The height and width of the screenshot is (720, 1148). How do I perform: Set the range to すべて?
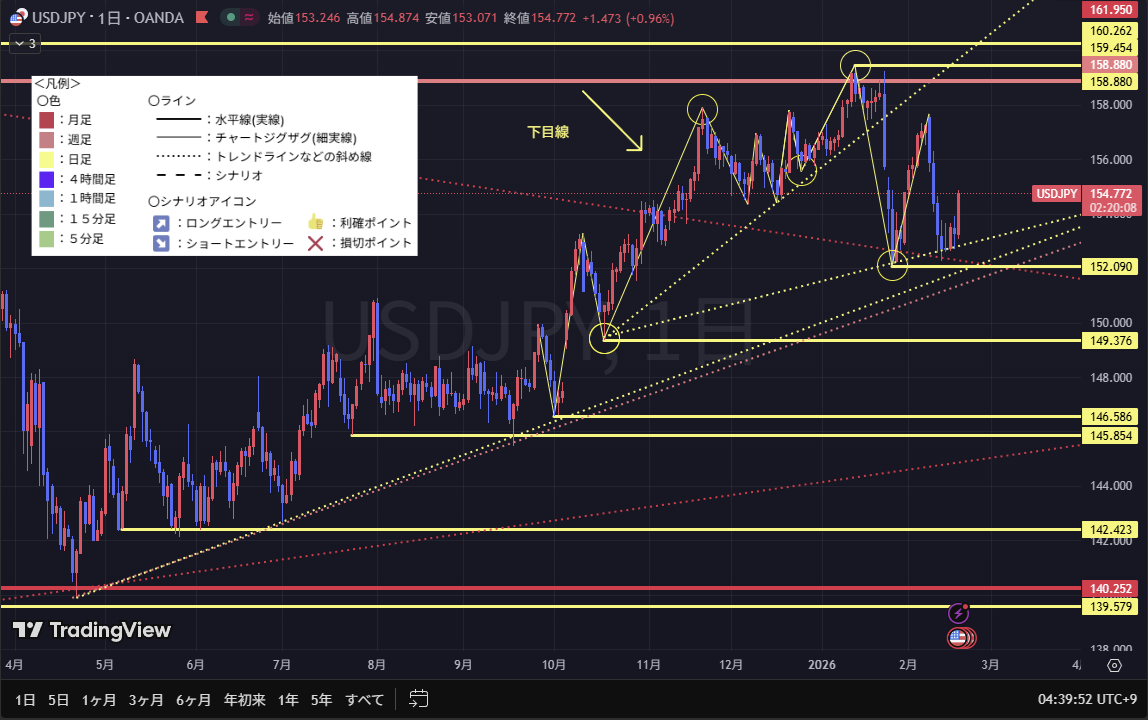pyautogui.click(x=364, y=699)
